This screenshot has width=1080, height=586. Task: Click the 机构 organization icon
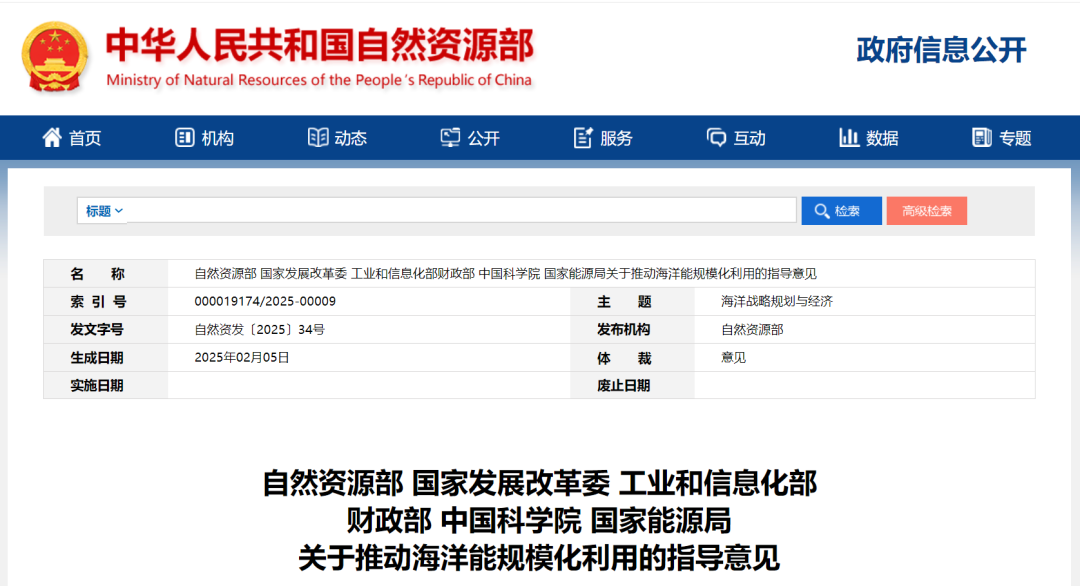[184, 137]
